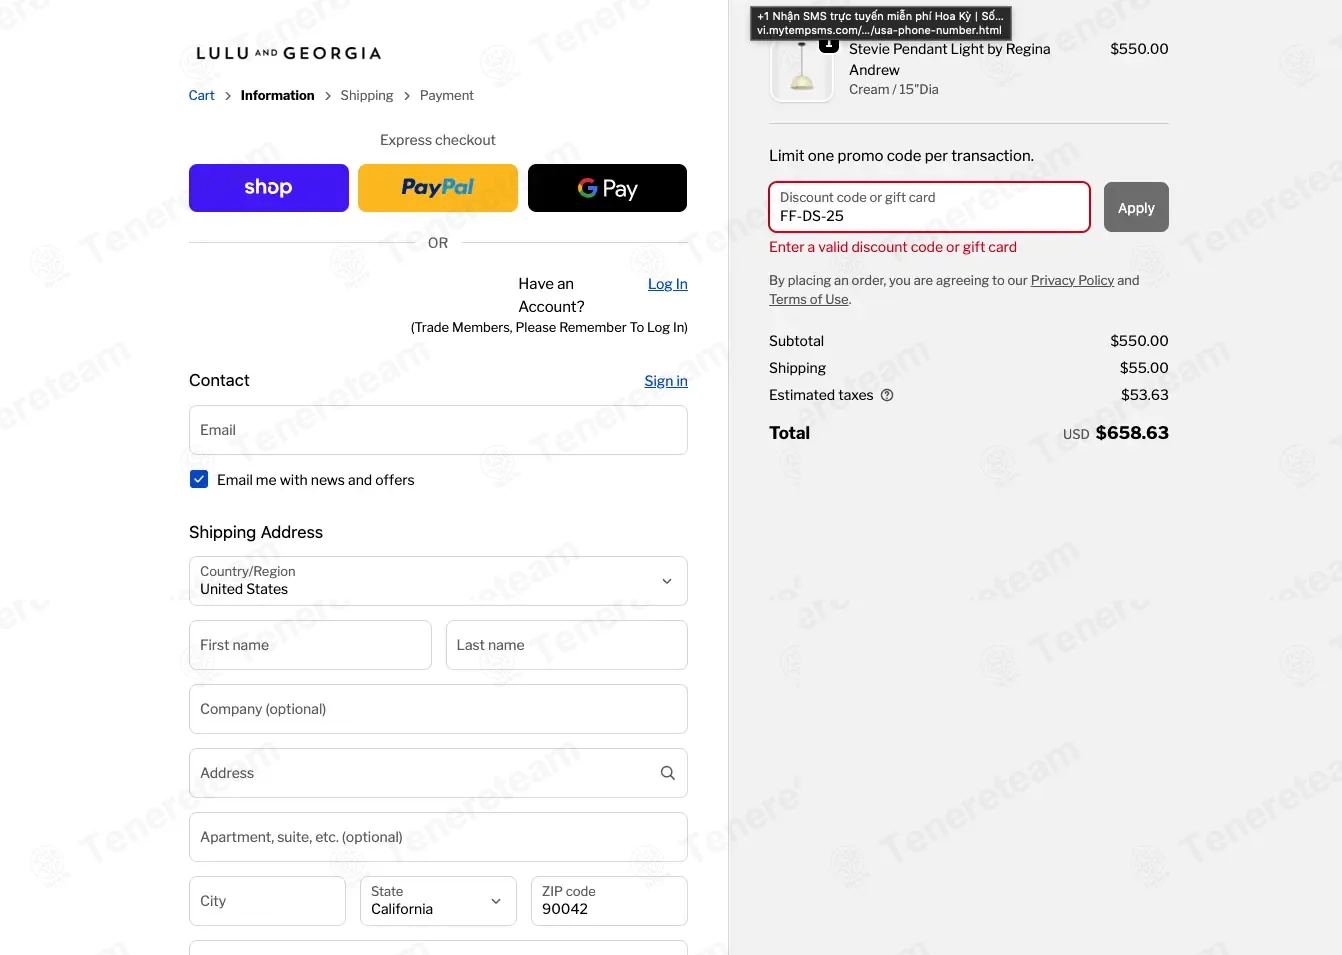Pay with Shop Pay express checkout
This screenshot has height=955, width=1342.
coord(269,188)
